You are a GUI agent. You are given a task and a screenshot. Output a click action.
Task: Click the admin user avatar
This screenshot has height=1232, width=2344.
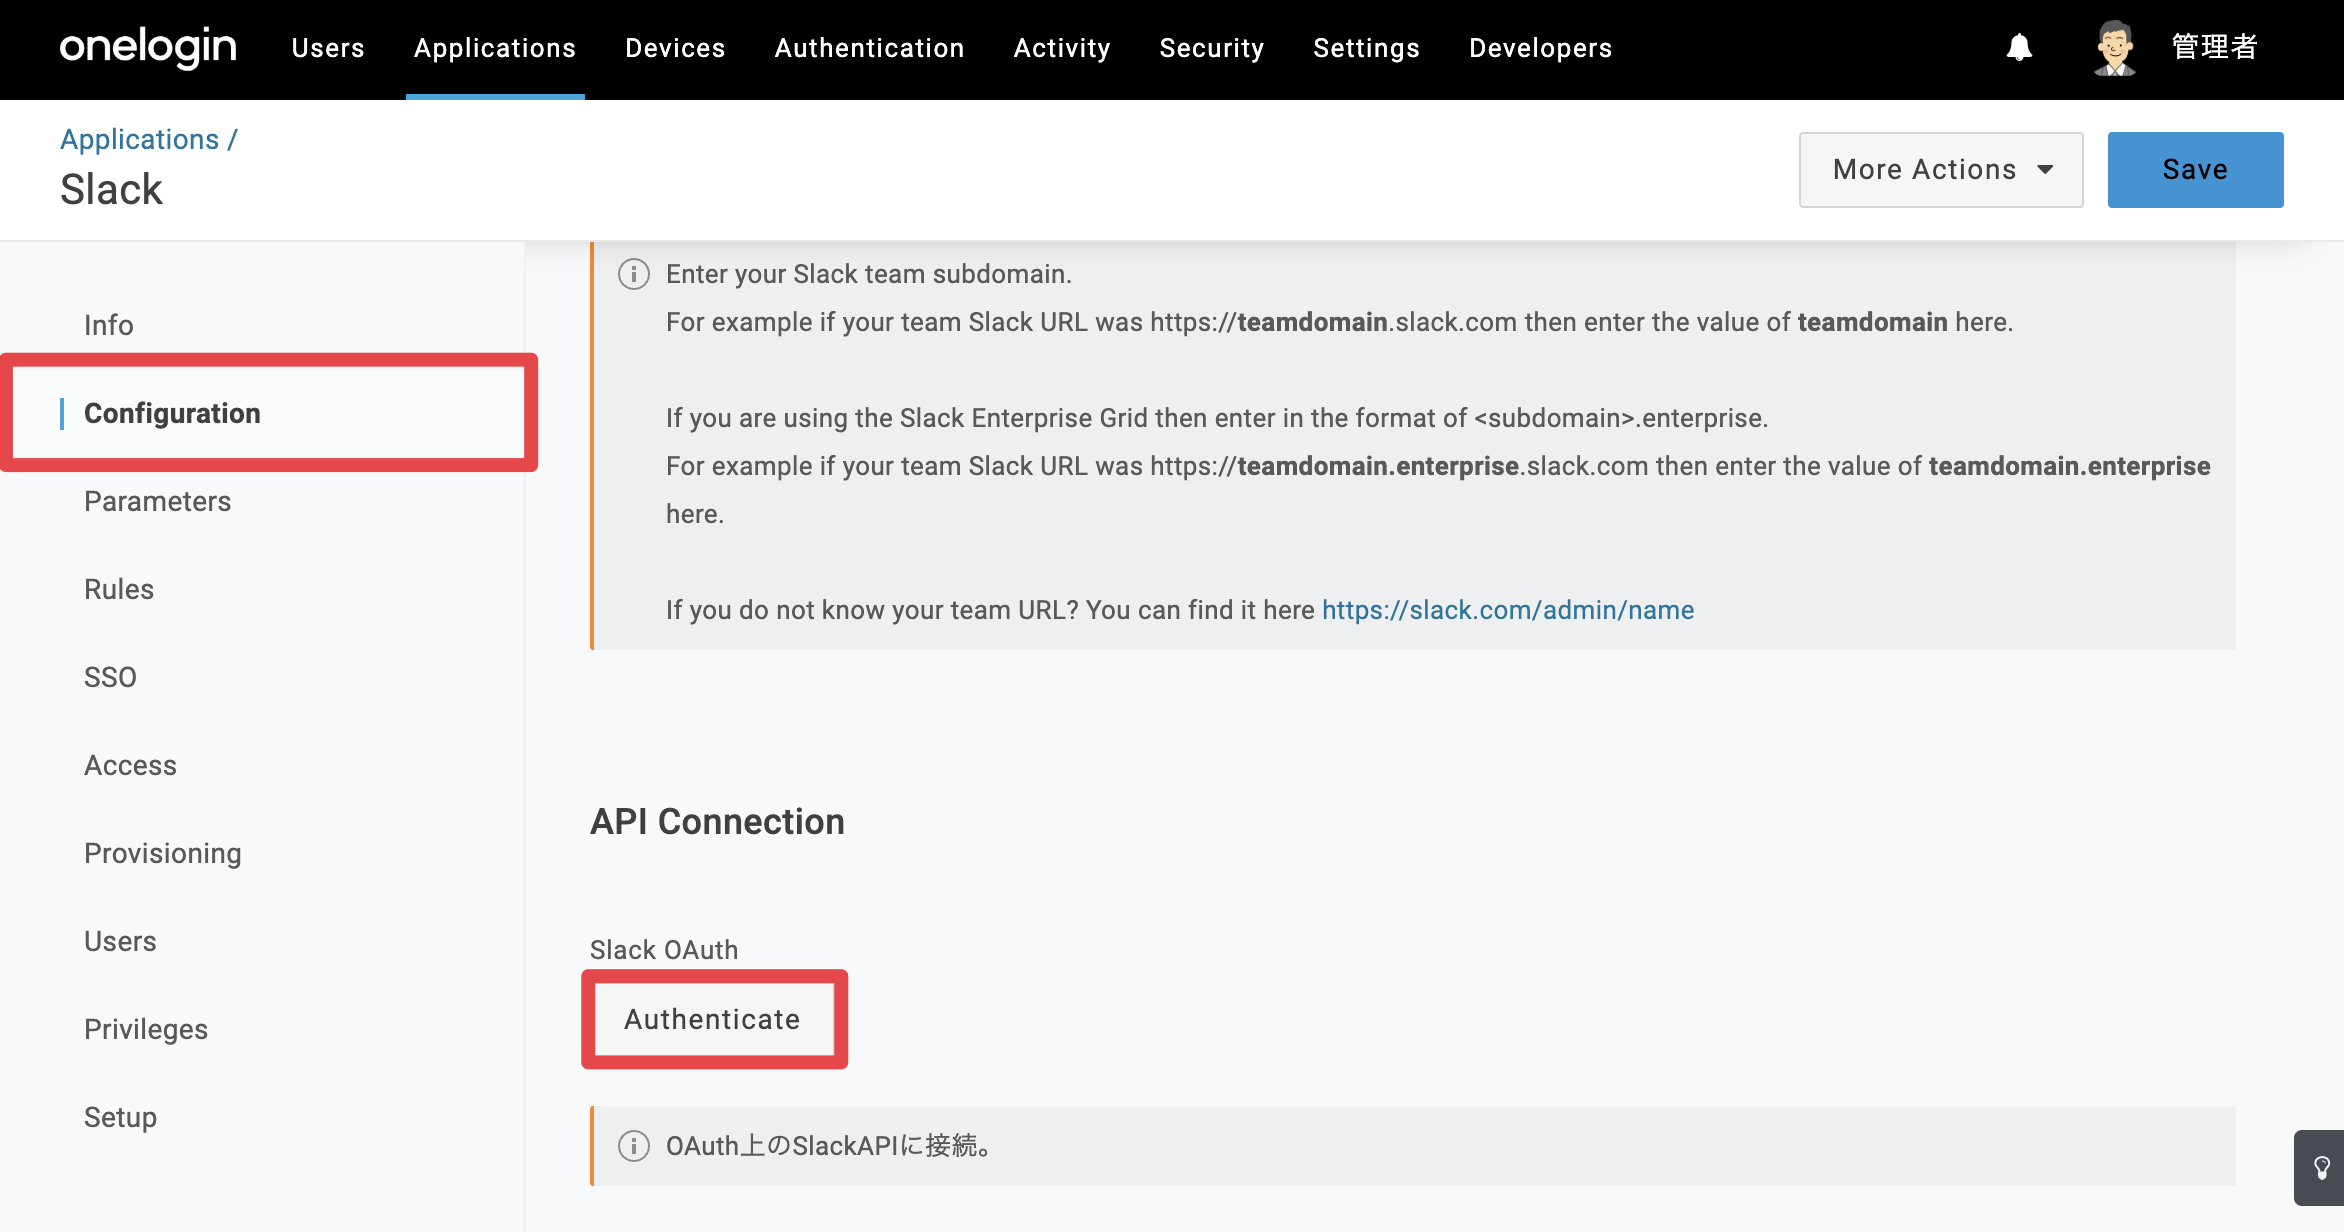coord(2114,48)
